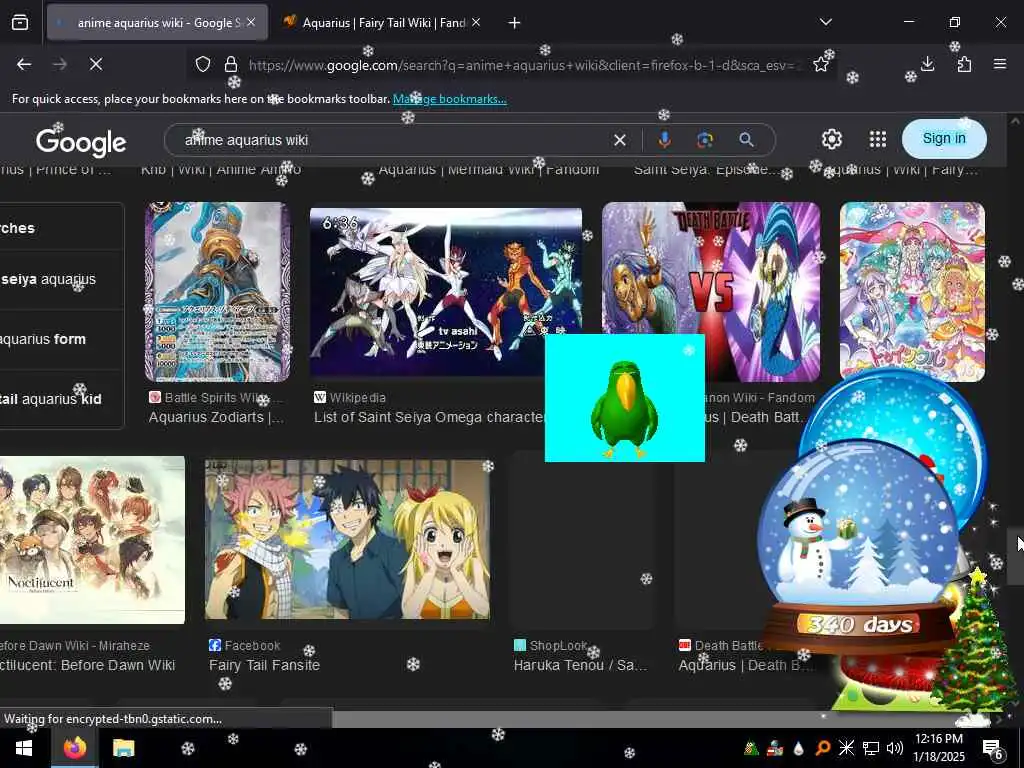Open the Saint Seiya Omega characters thumbnail
This screenshot has height=768, width=1024.
click(x=445, y=292)
